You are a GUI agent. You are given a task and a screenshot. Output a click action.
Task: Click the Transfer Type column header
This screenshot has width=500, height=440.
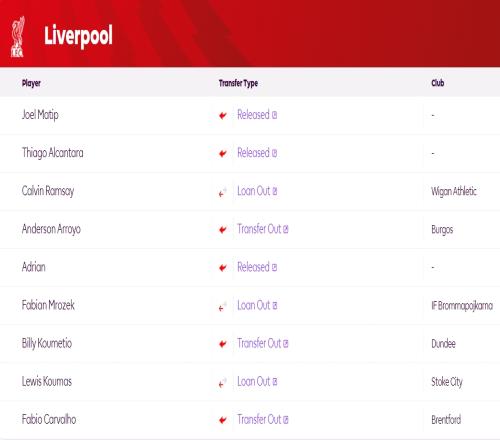tap(238, 83)
